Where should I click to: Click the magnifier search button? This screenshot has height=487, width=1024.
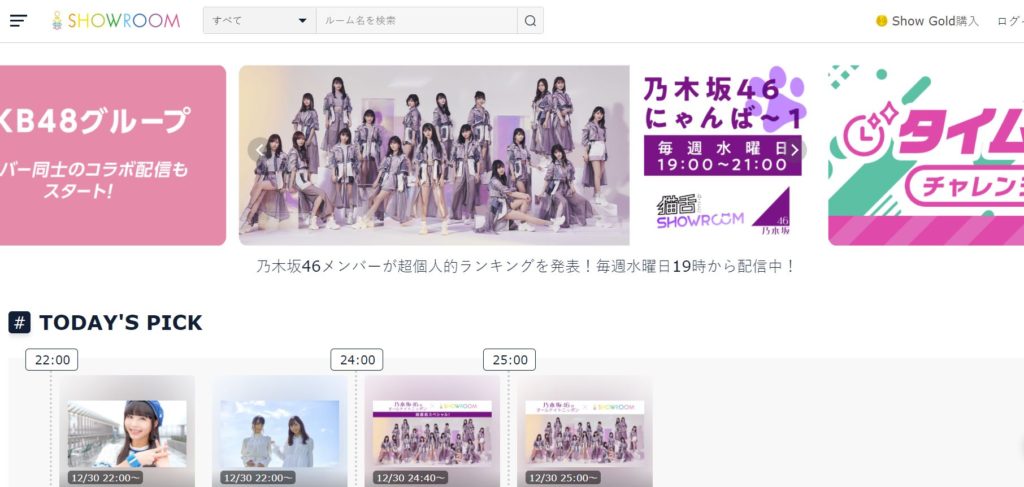pos(530,21)
